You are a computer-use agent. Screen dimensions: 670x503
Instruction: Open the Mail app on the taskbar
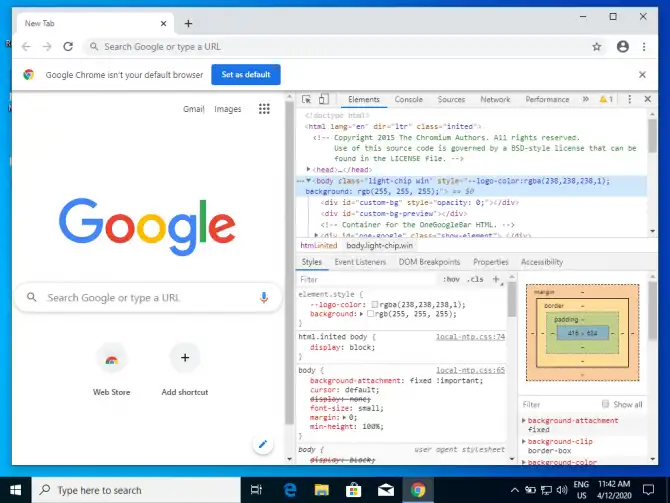click(x=385, y=490)
